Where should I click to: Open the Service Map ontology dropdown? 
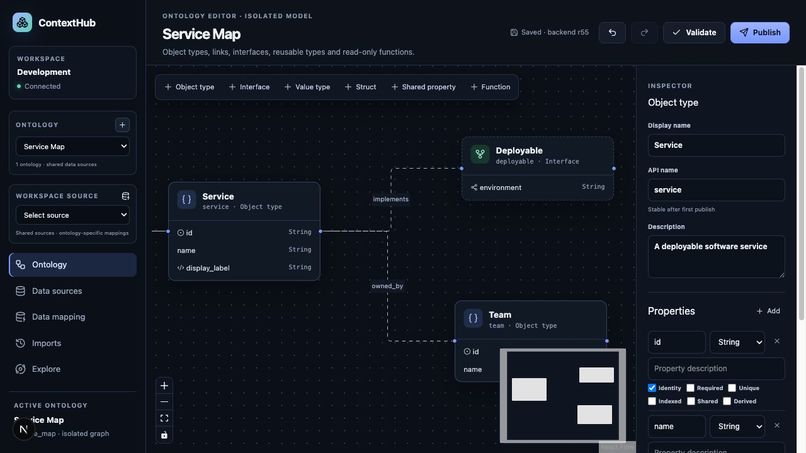click(73, 147)
